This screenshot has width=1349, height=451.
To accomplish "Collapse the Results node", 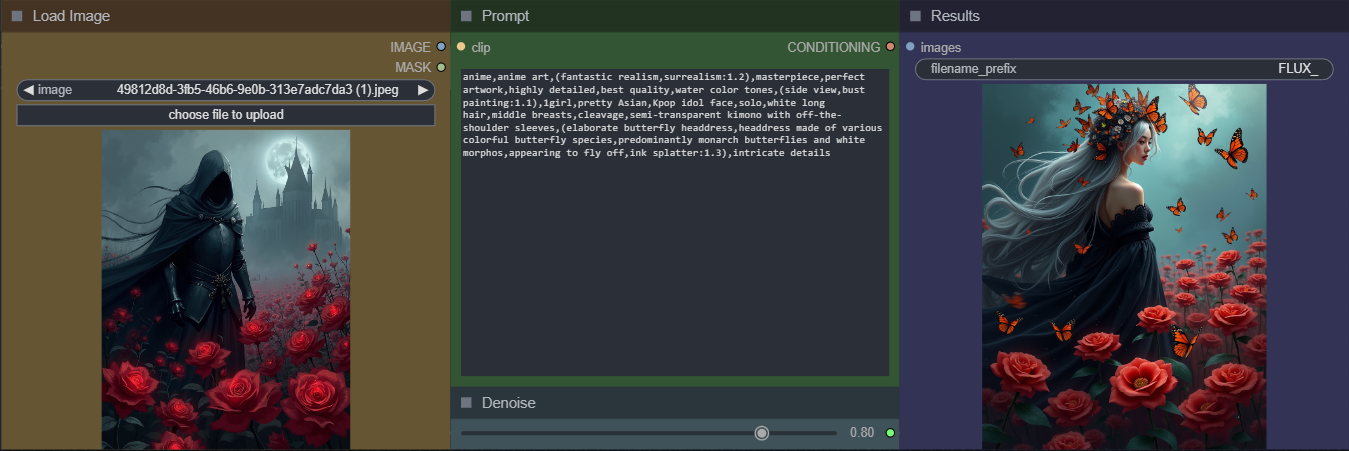I will (916, 16).
